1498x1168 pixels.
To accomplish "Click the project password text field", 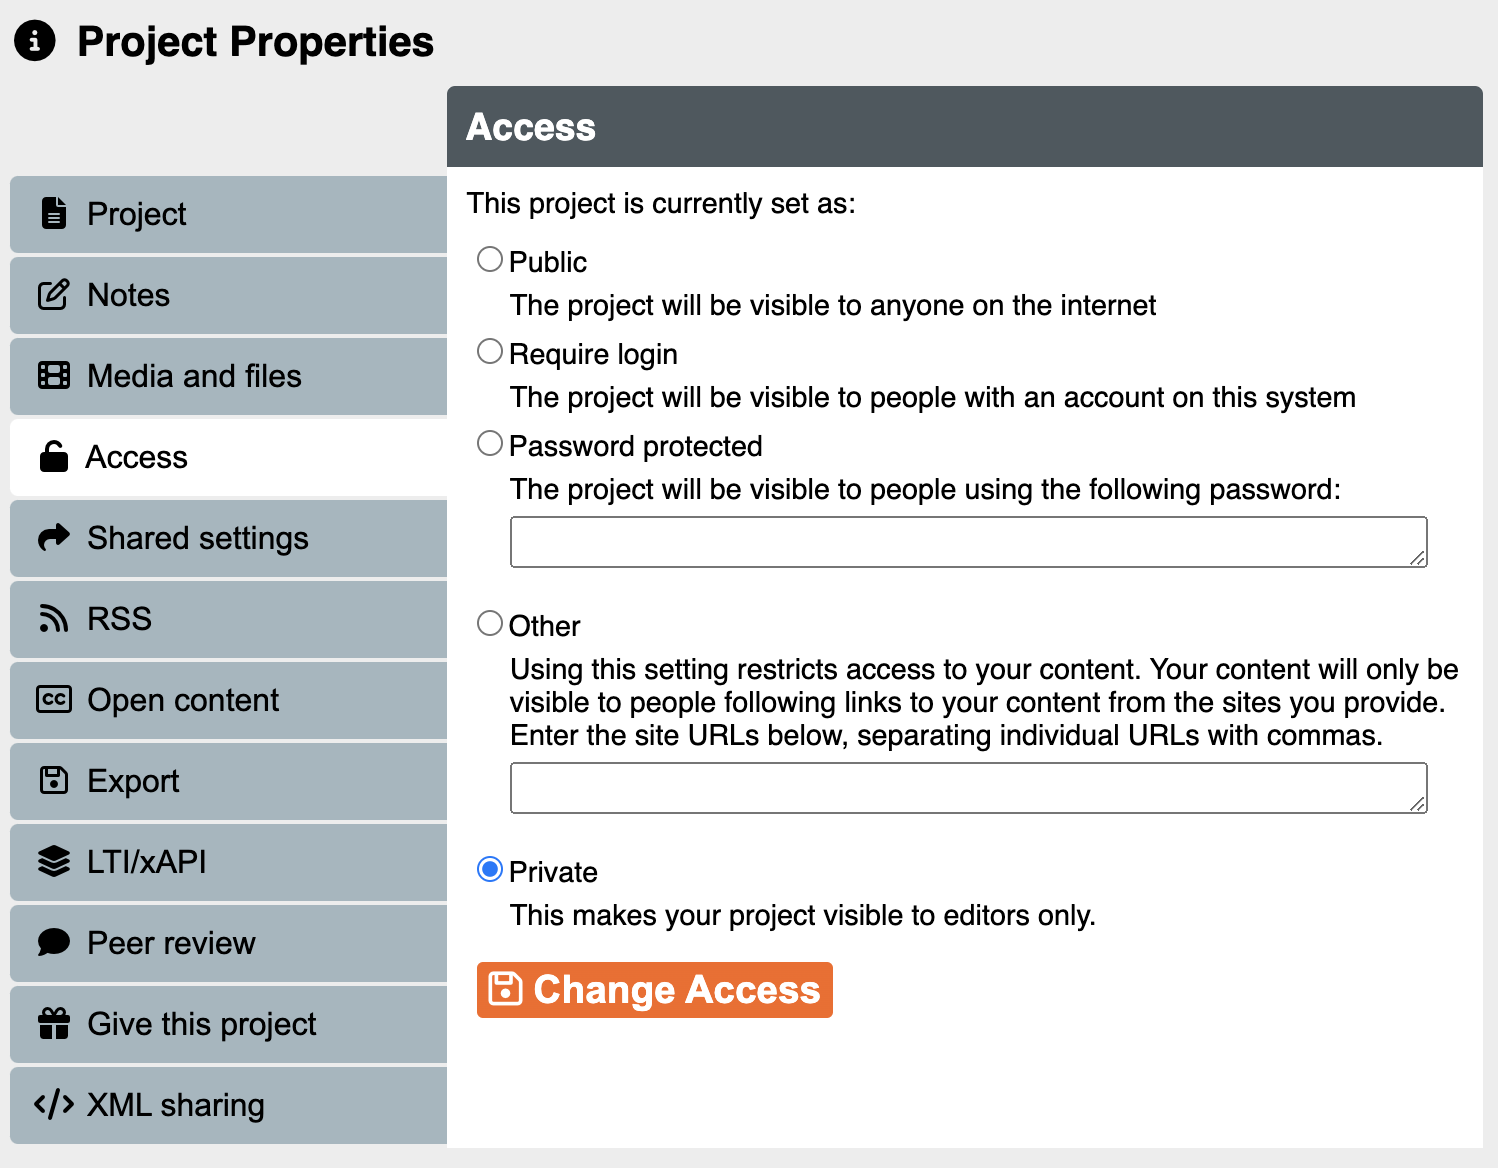I will click(x=968, y=542).
